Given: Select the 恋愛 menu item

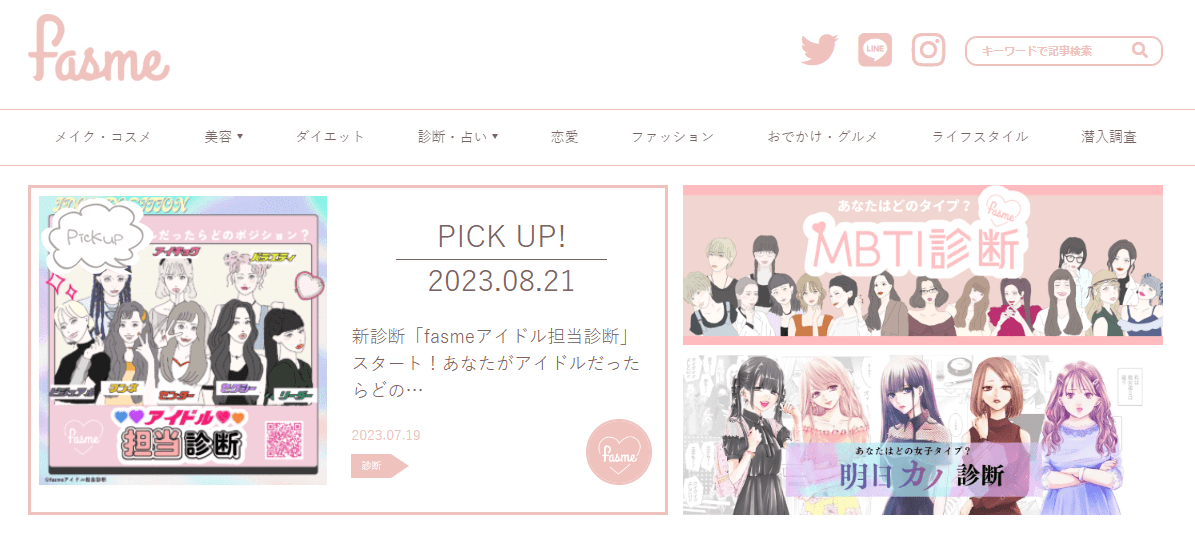Looking at the screenshot, I should [565, 137].
